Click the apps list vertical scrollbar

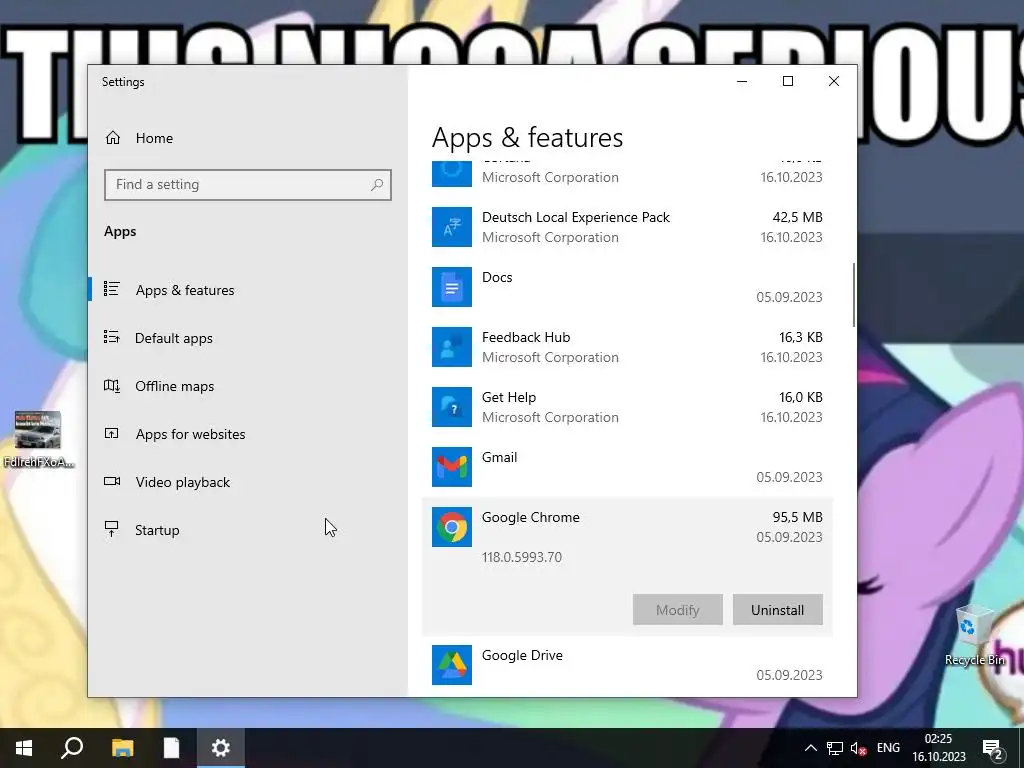854,295
